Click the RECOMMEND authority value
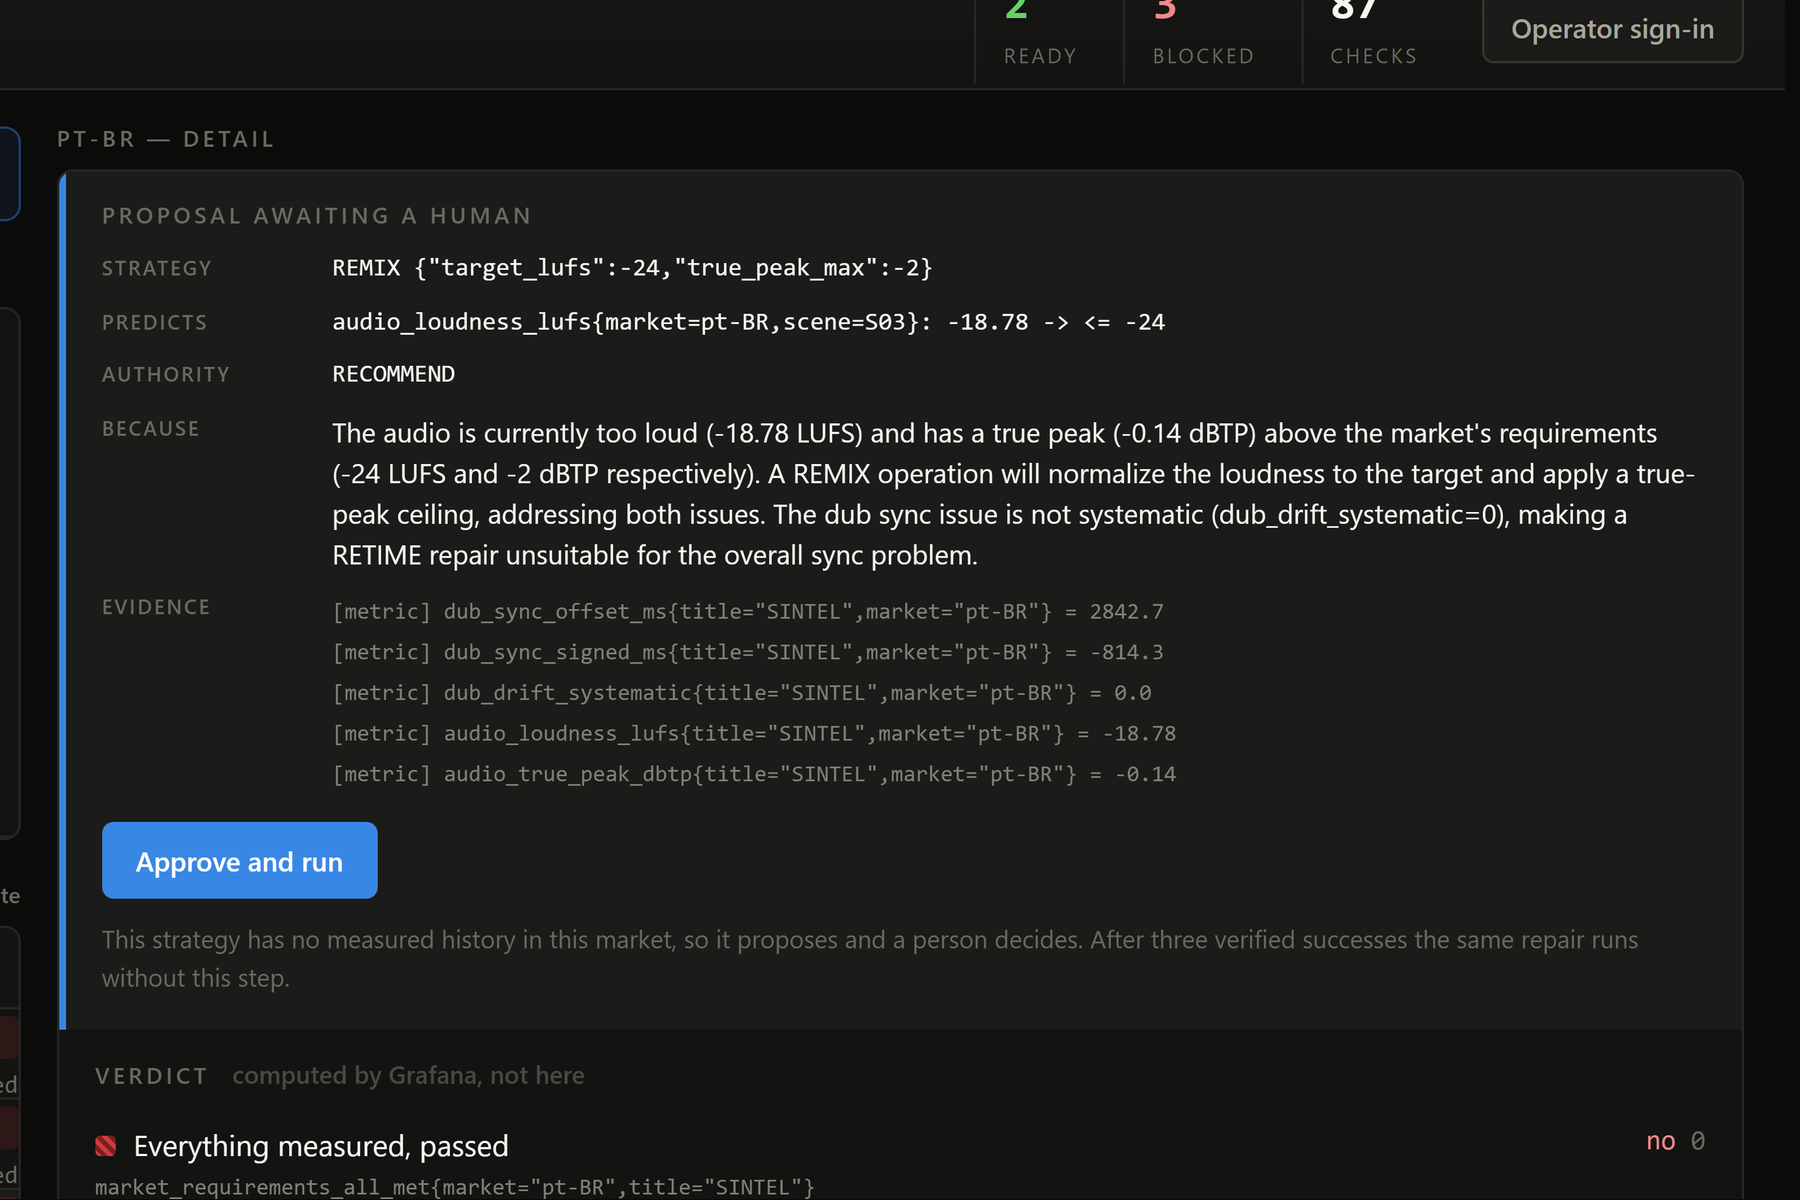 (x=393, y=374)
